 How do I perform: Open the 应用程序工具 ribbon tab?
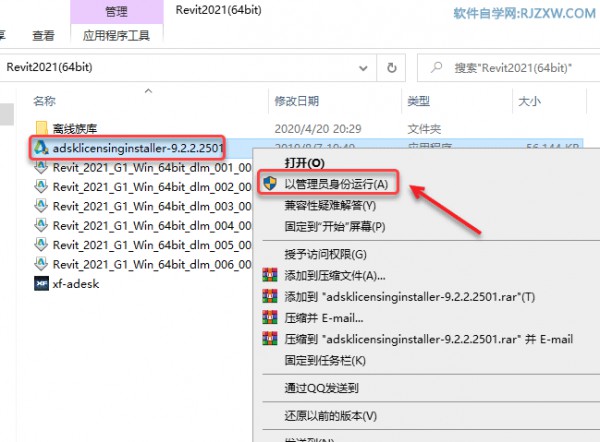pos(116,36)
